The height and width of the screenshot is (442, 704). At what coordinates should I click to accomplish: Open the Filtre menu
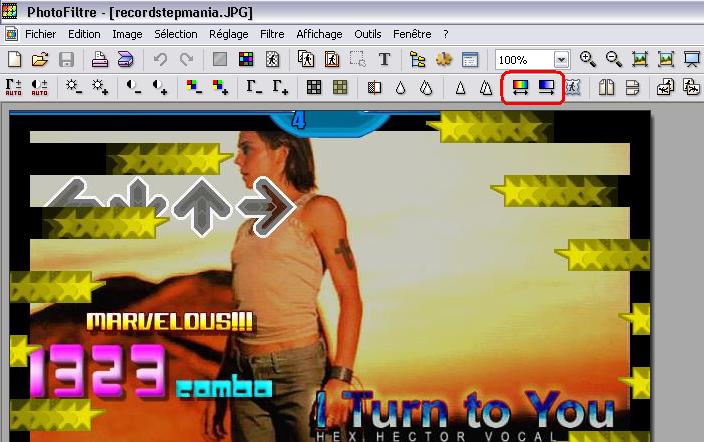point(272,34)
